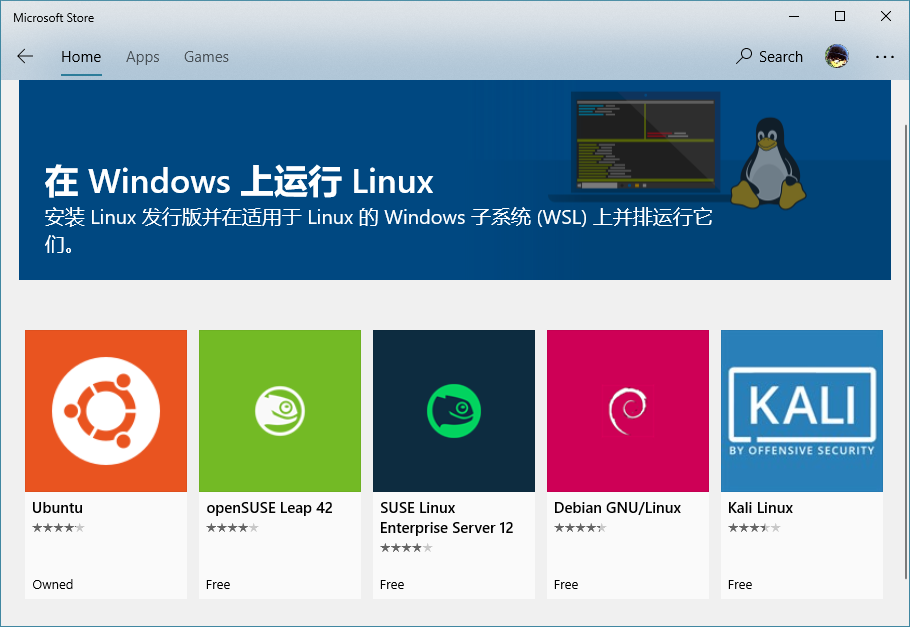Expand options via the three-dot menu
The width and height of the screenshot is (910, 627).
point(884,56)
